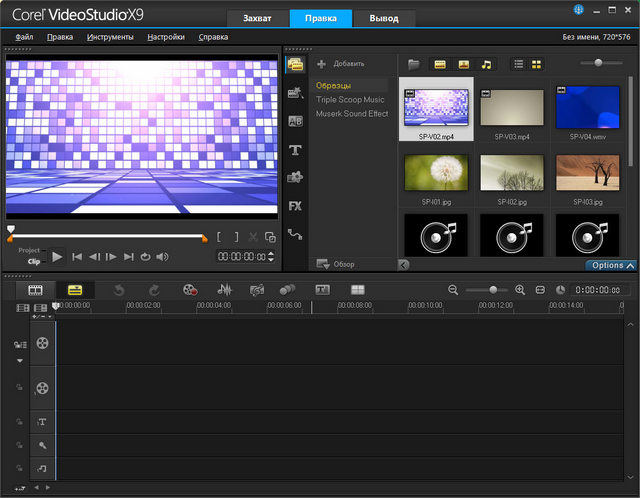
Task: Expand the Обзор browse button
Action: coord(335,264)
